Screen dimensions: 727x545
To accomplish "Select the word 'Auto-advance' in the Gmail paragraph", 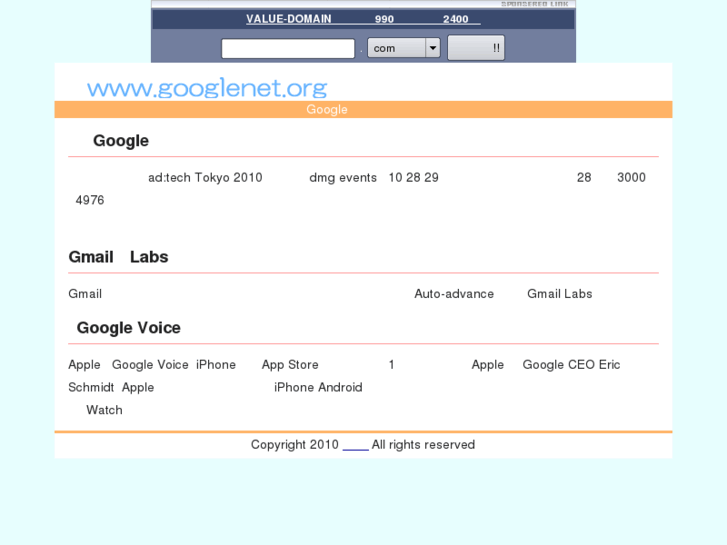I will [454, 294].
